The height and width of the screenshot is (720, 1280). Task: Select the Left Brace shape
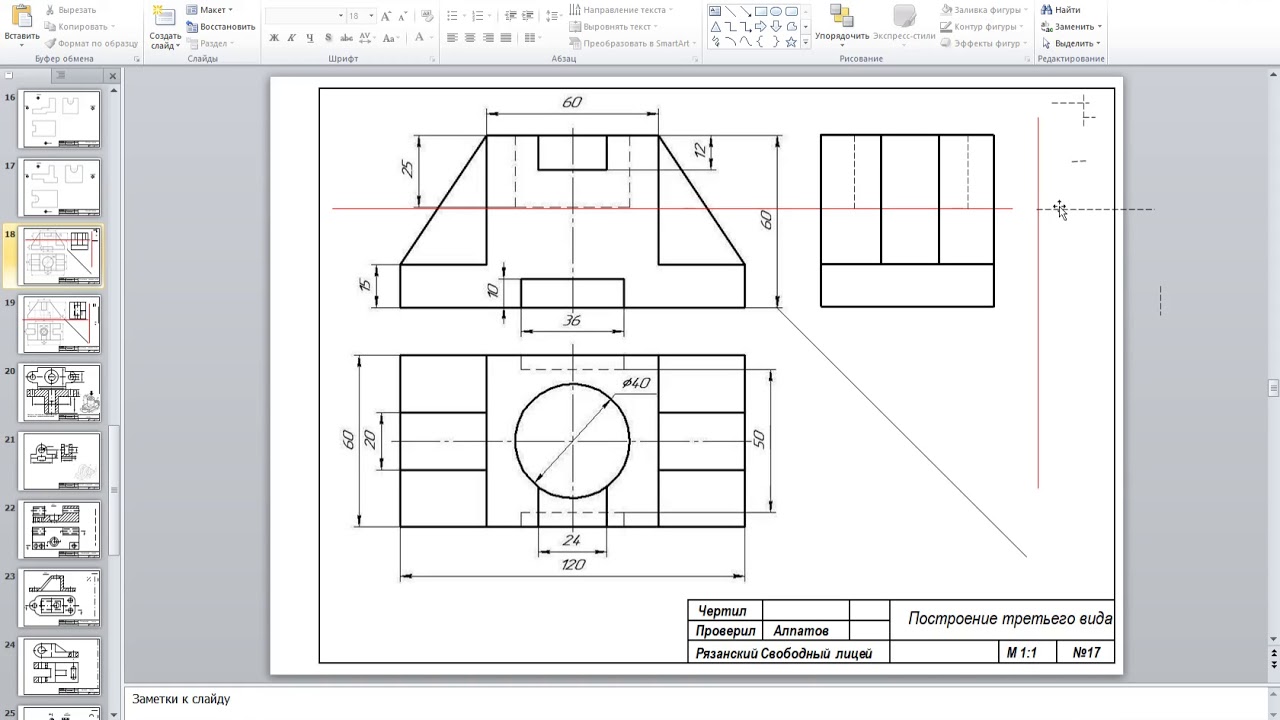761,42
